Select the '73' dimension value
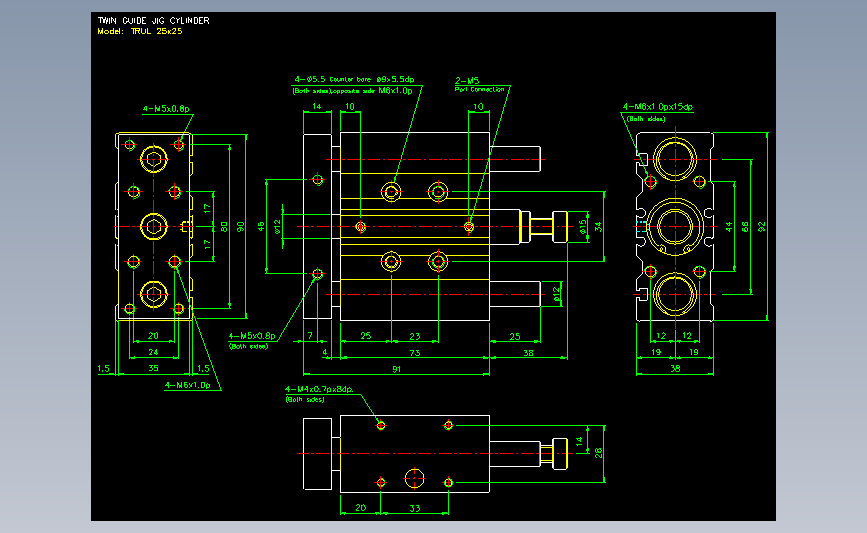This screenshot has height=533, width=867. pos(415,353)
